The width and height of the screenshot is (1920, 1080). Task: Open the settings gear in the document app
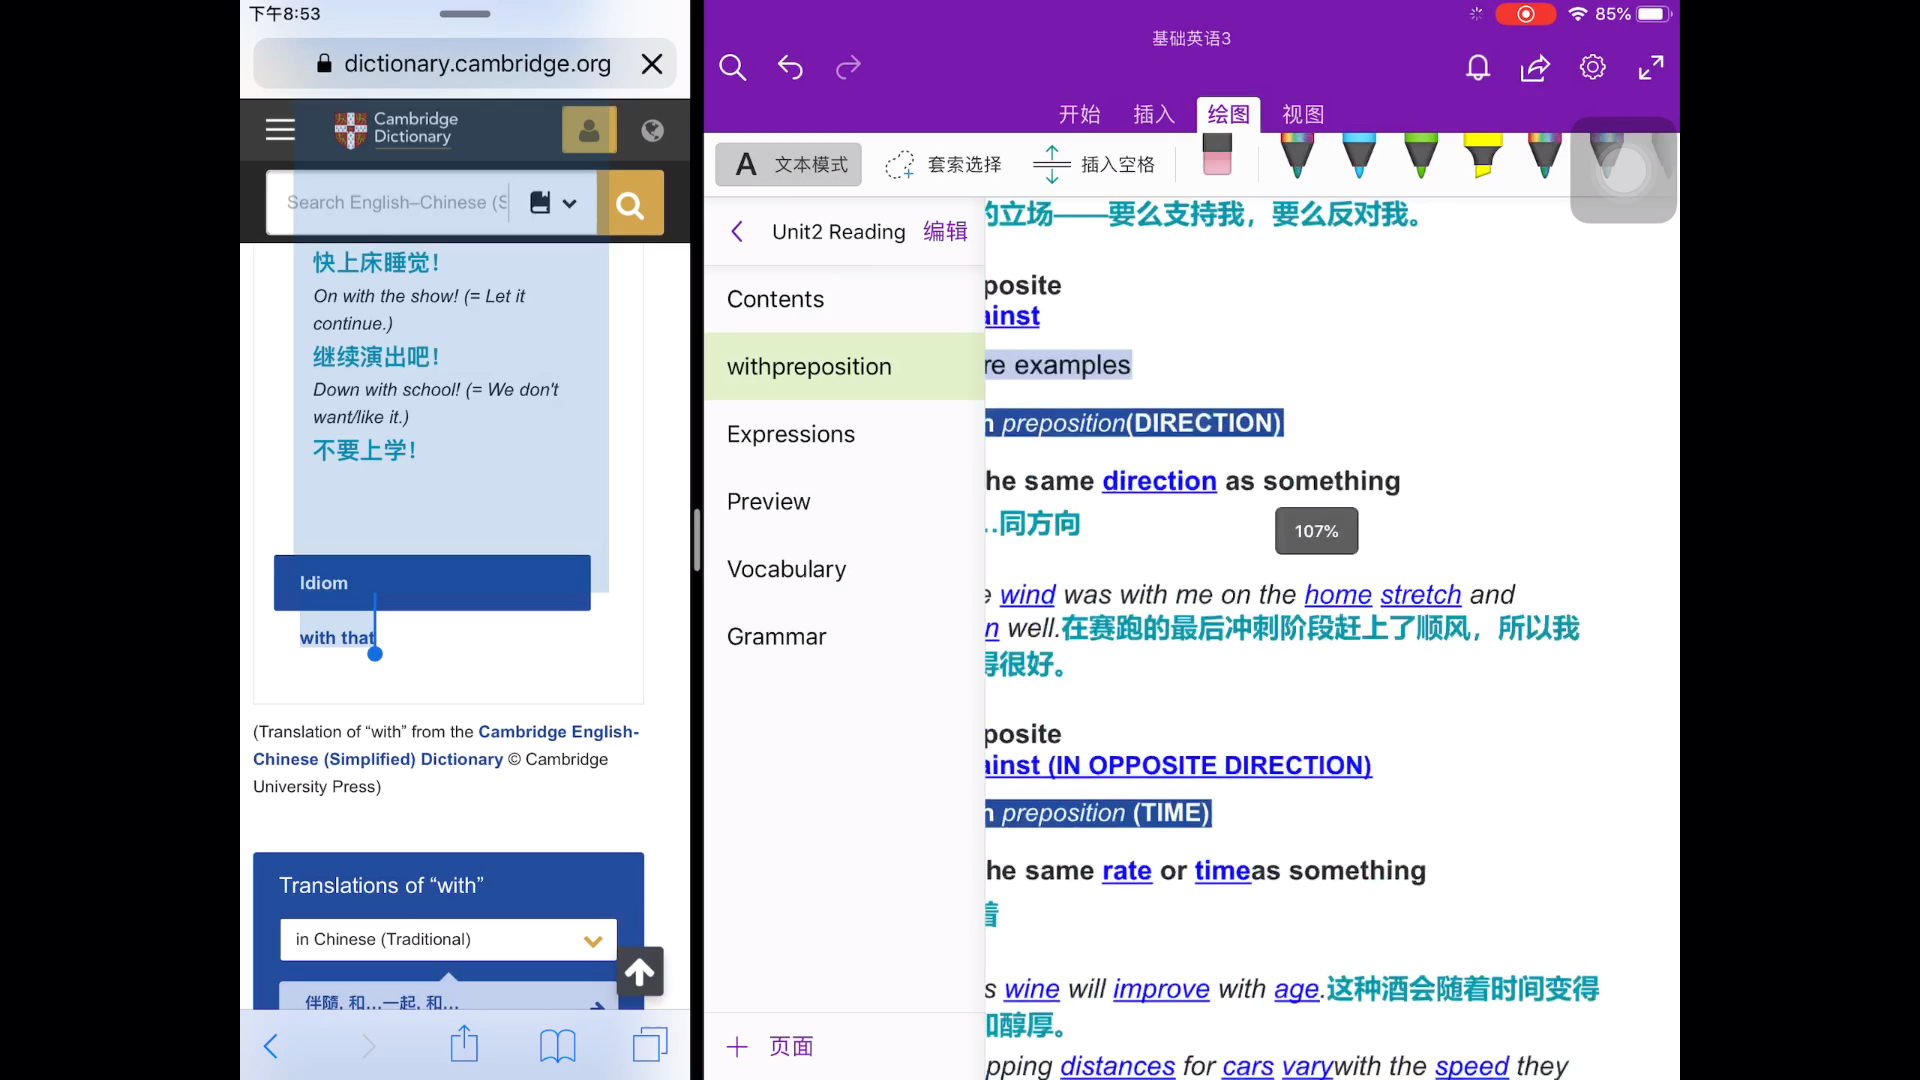point(1592,67)
